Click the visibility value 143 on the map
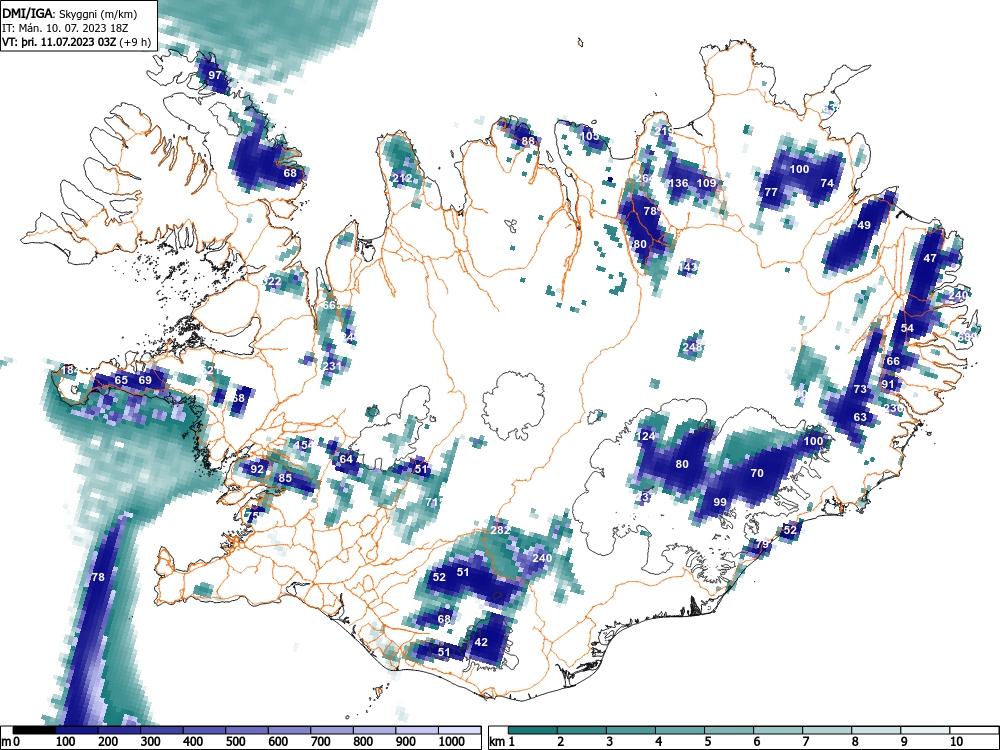 (688, 266)
